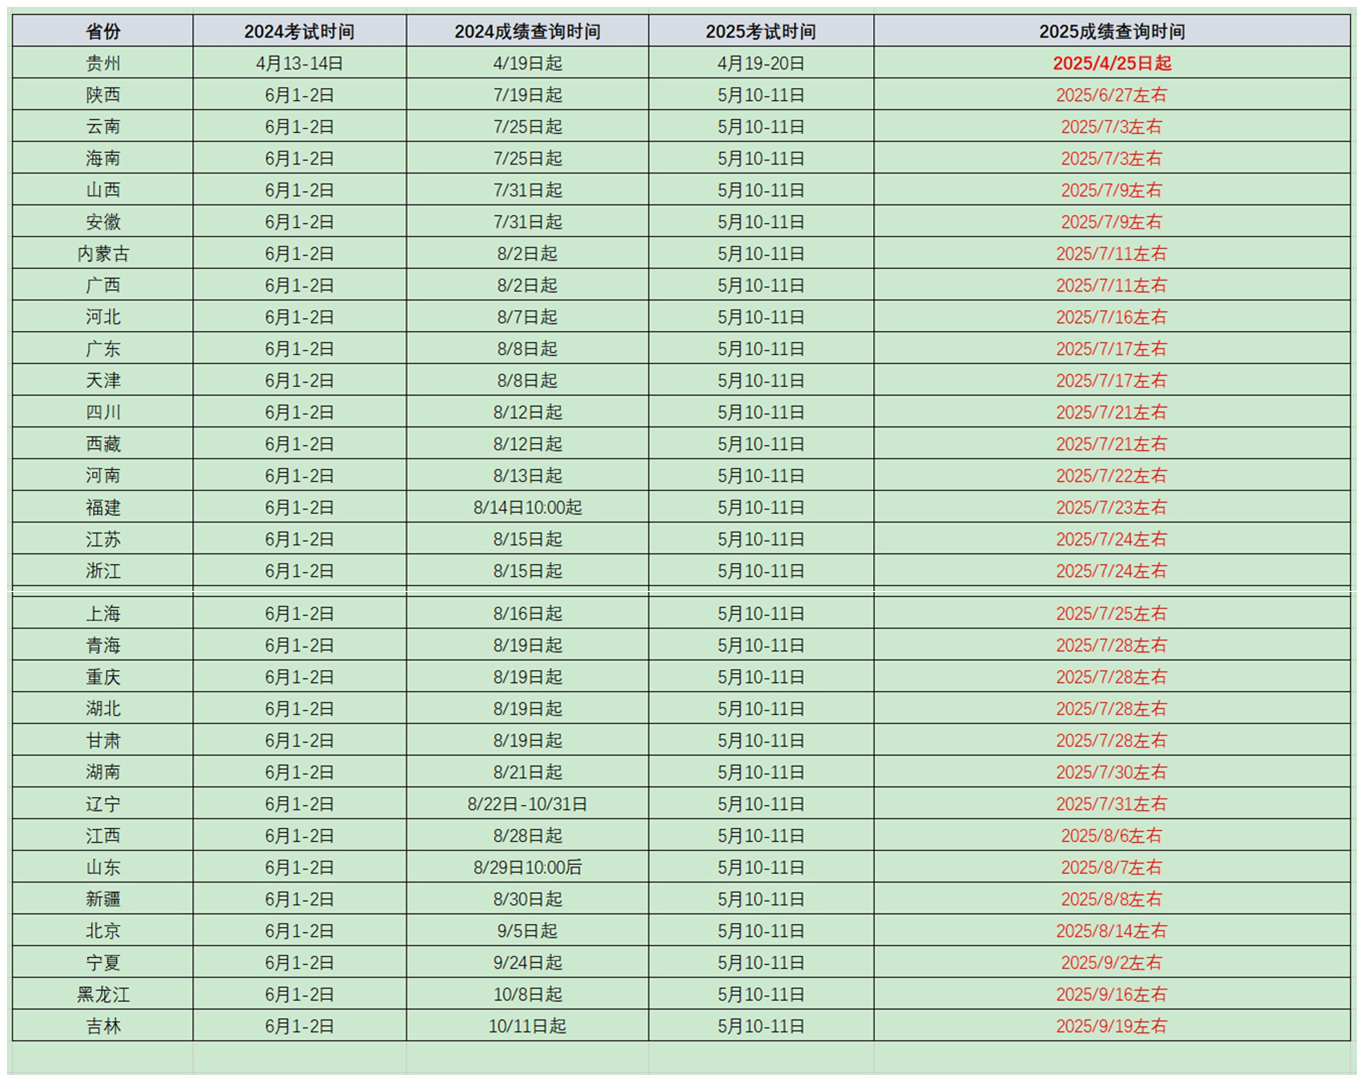Screen dimensions: 1366x1084
Task: Select the 8/29日10:00后 cell for 山东
Action: coord(527,867)
